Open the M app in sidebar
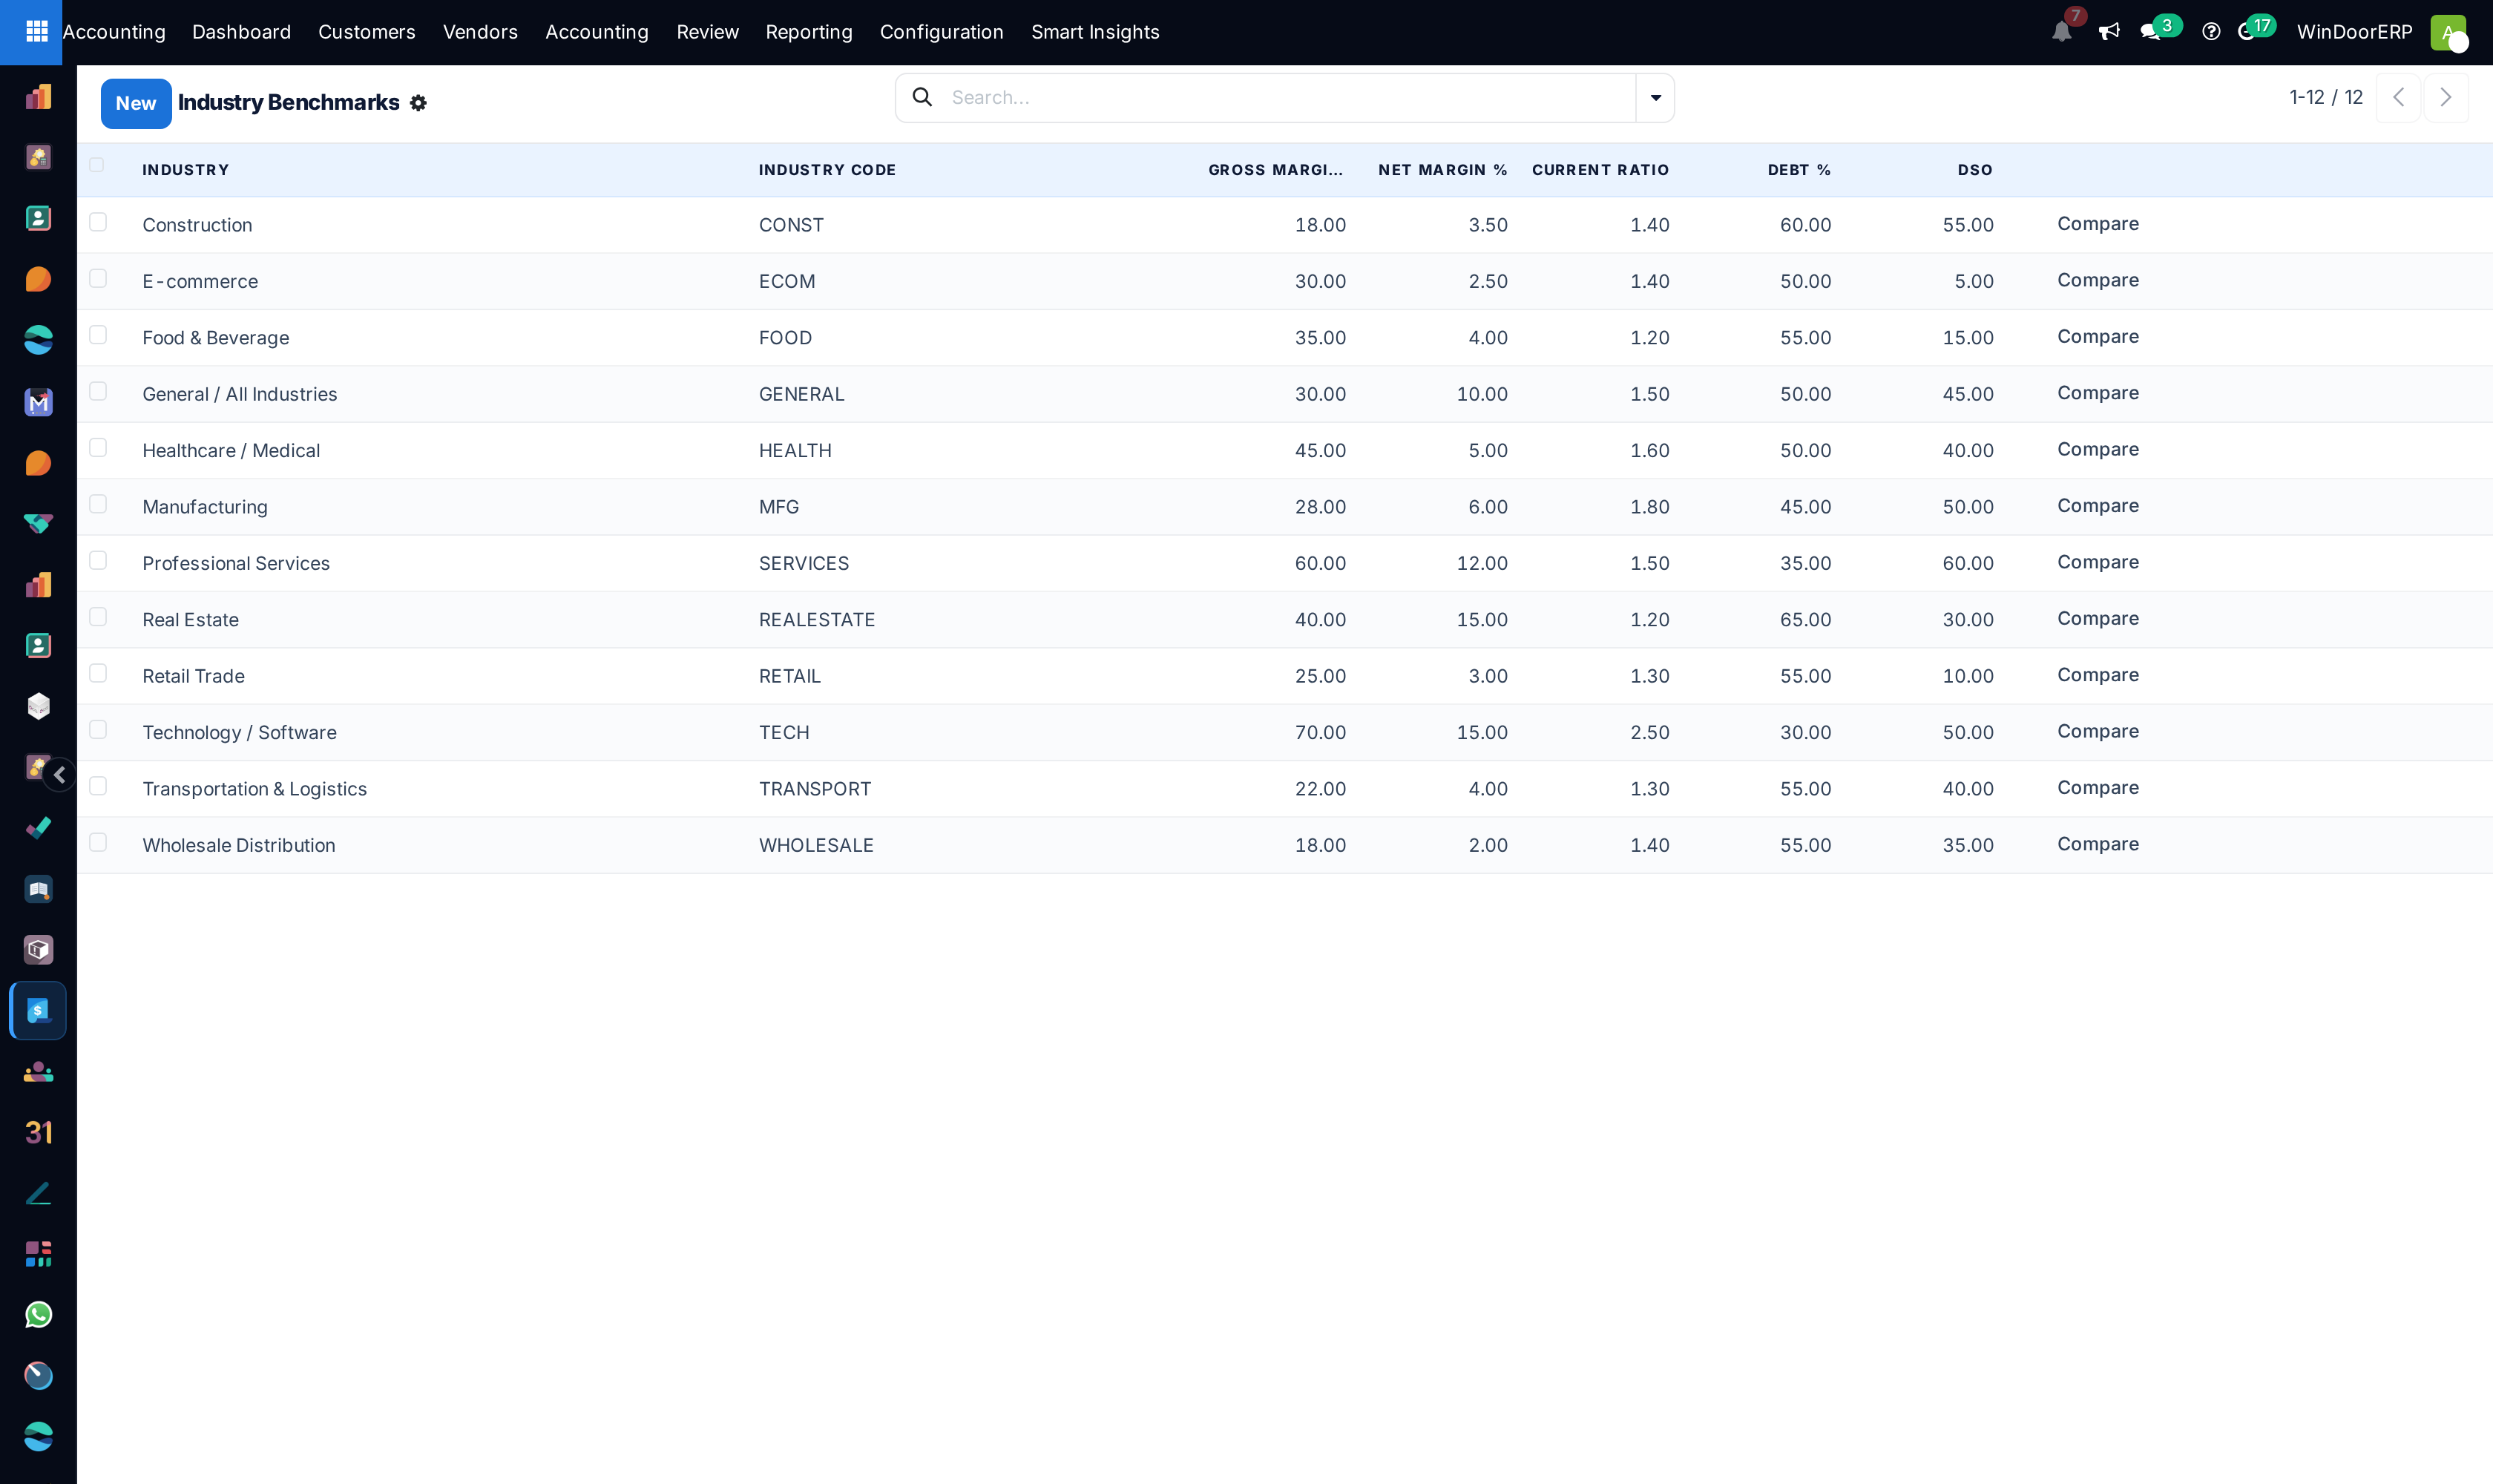2493x1484 pixels. 38,402
